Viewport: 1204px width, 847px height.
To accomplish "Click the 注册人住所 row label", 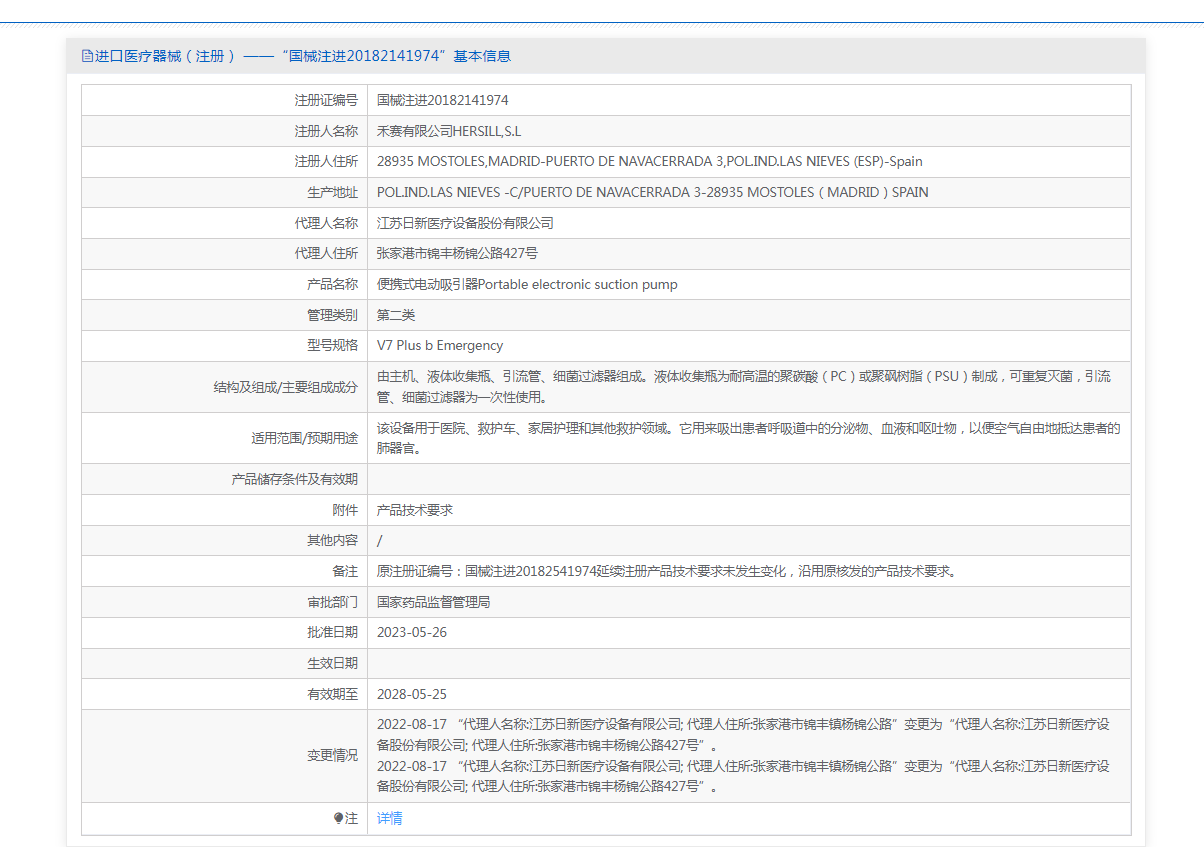I will coord(326,162).
